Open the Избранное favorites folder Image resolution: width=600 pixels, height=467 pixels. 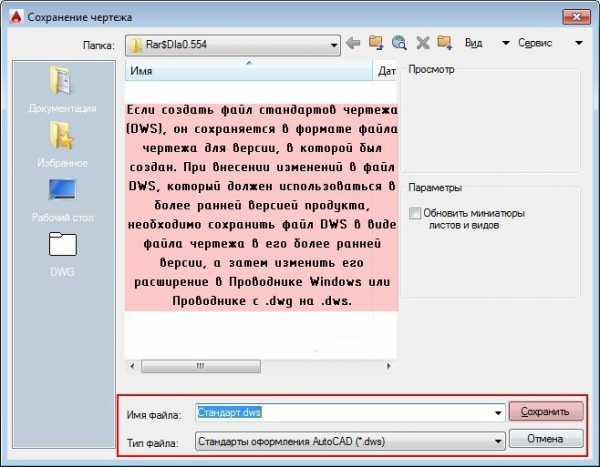click(x=62, y=143)
